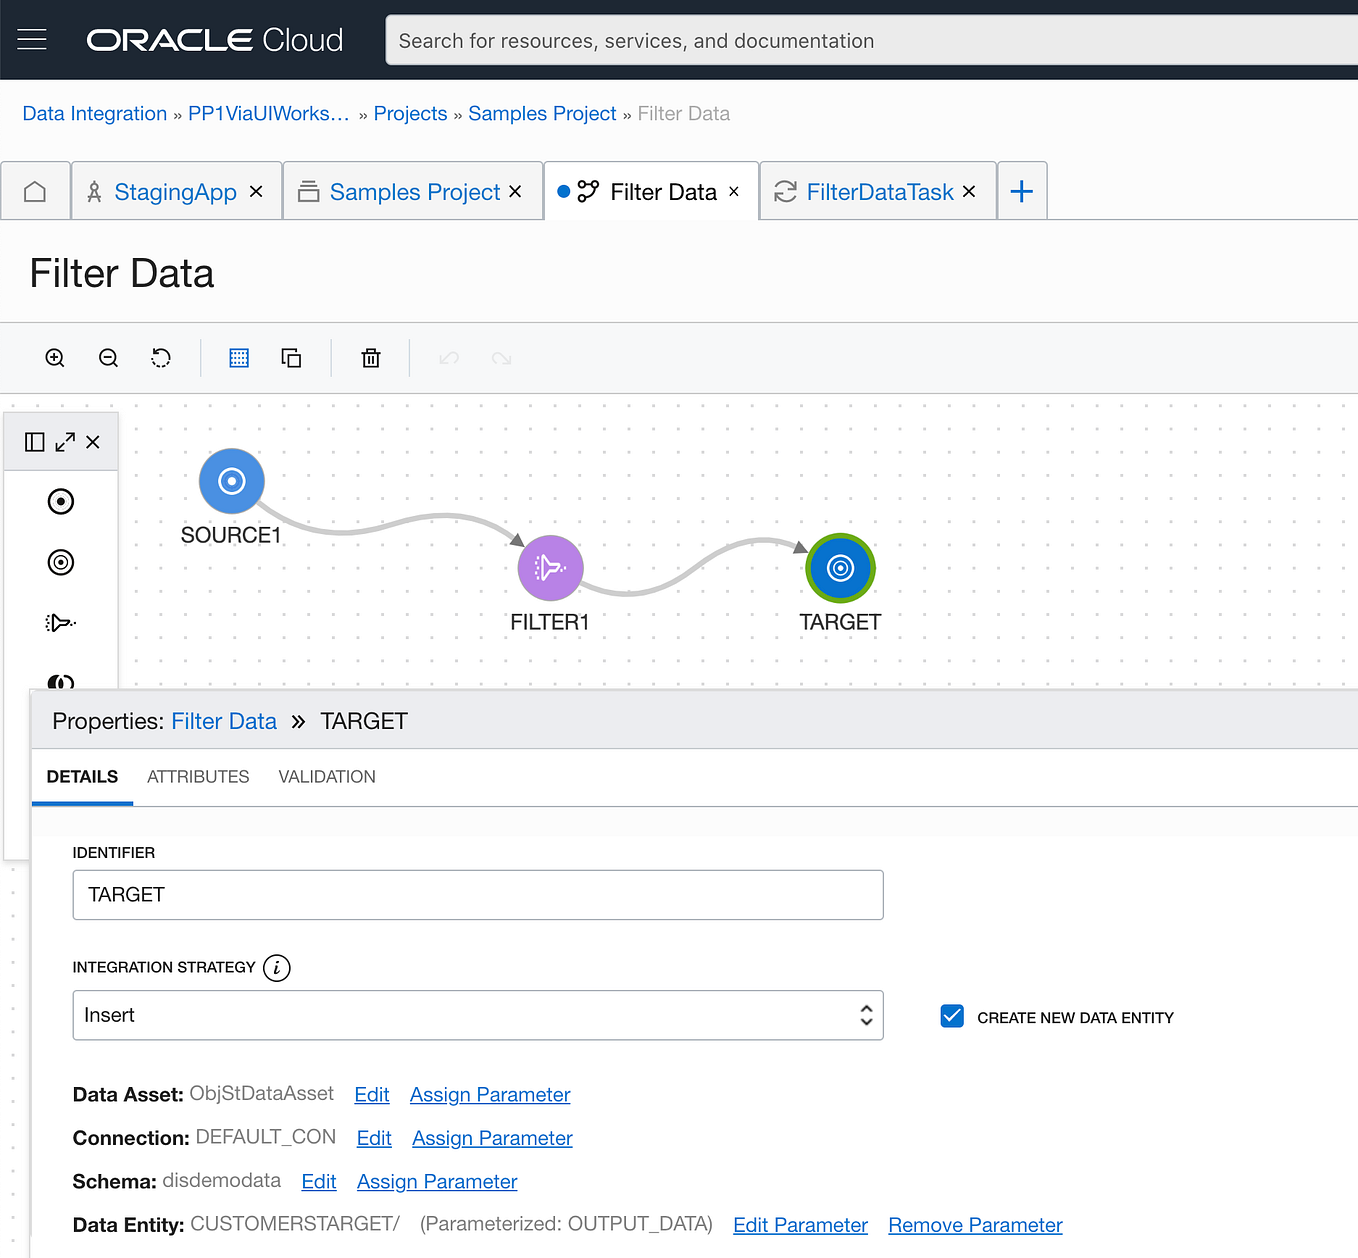Open the Oracle Cloud navigation hamburger menu
Image resolution: width=1358 pixels, height=1258 pixels.
(32, 39)
